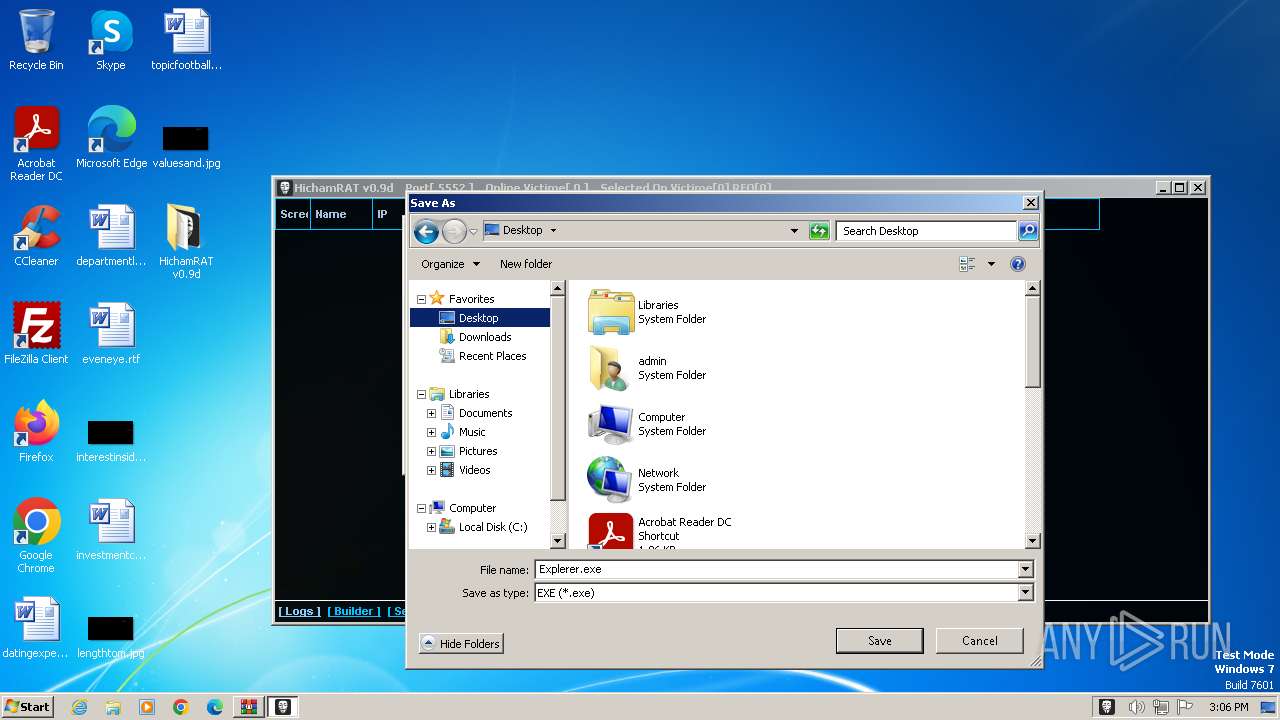
Task: Expand the Local Disk (C:) node
Action: 431,527
